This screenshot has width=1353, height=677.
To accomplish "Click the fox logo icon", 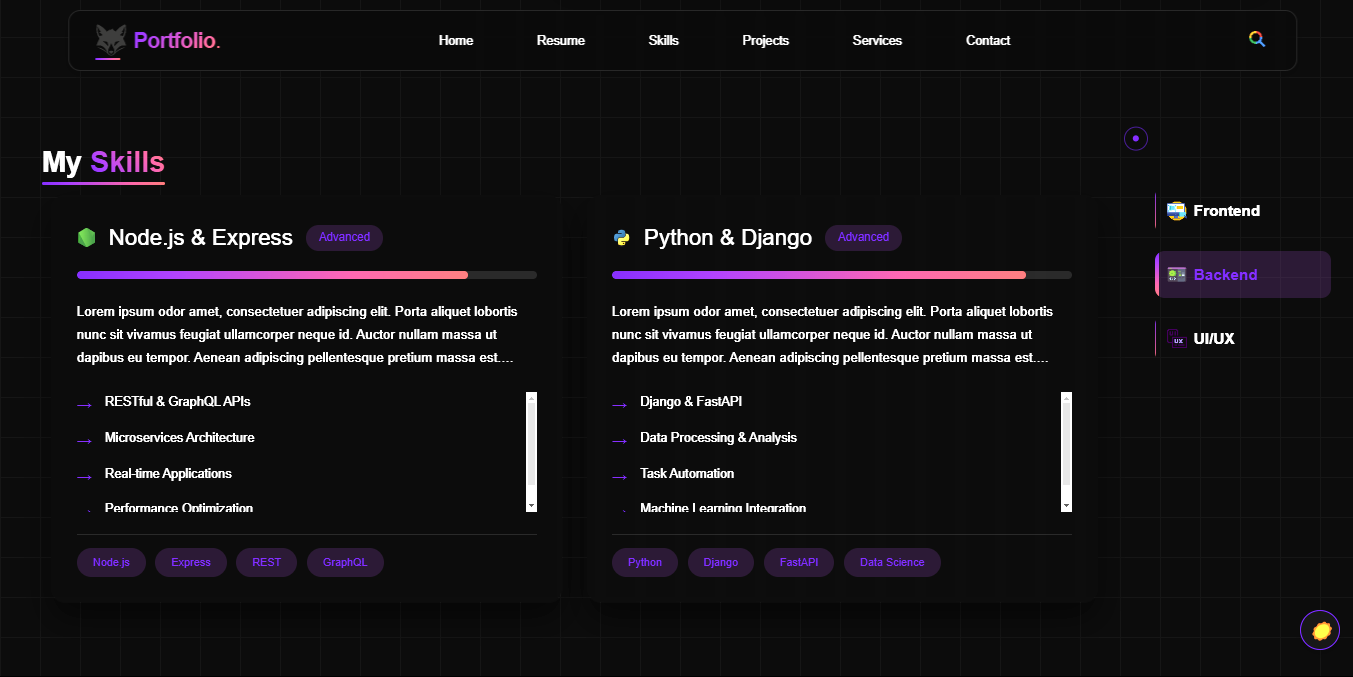I will [110, 40].
